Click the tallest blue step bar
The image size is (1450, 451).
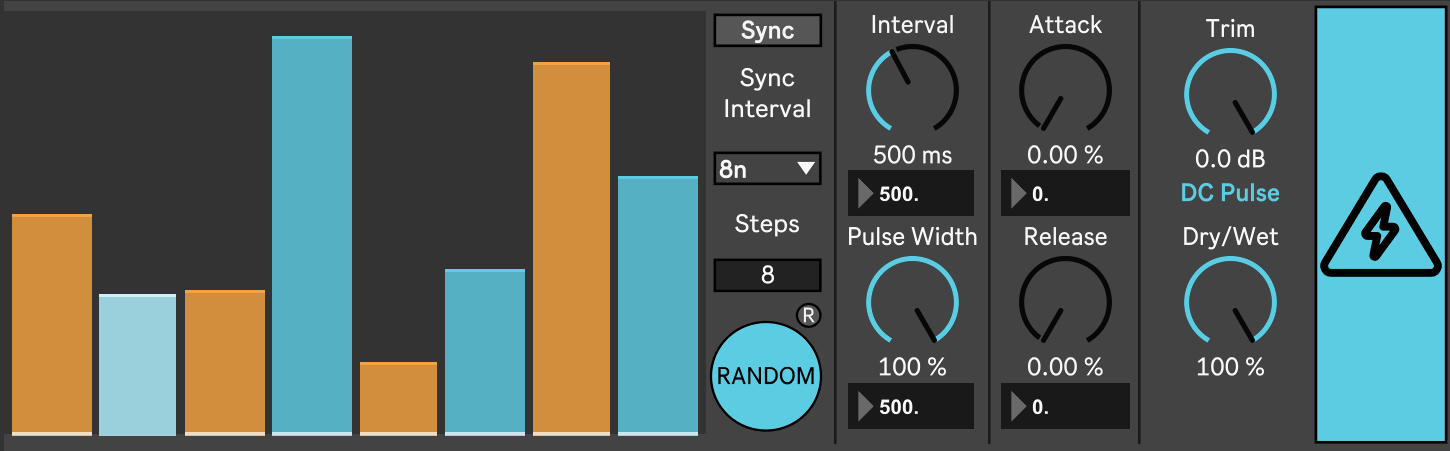(312, 235)
